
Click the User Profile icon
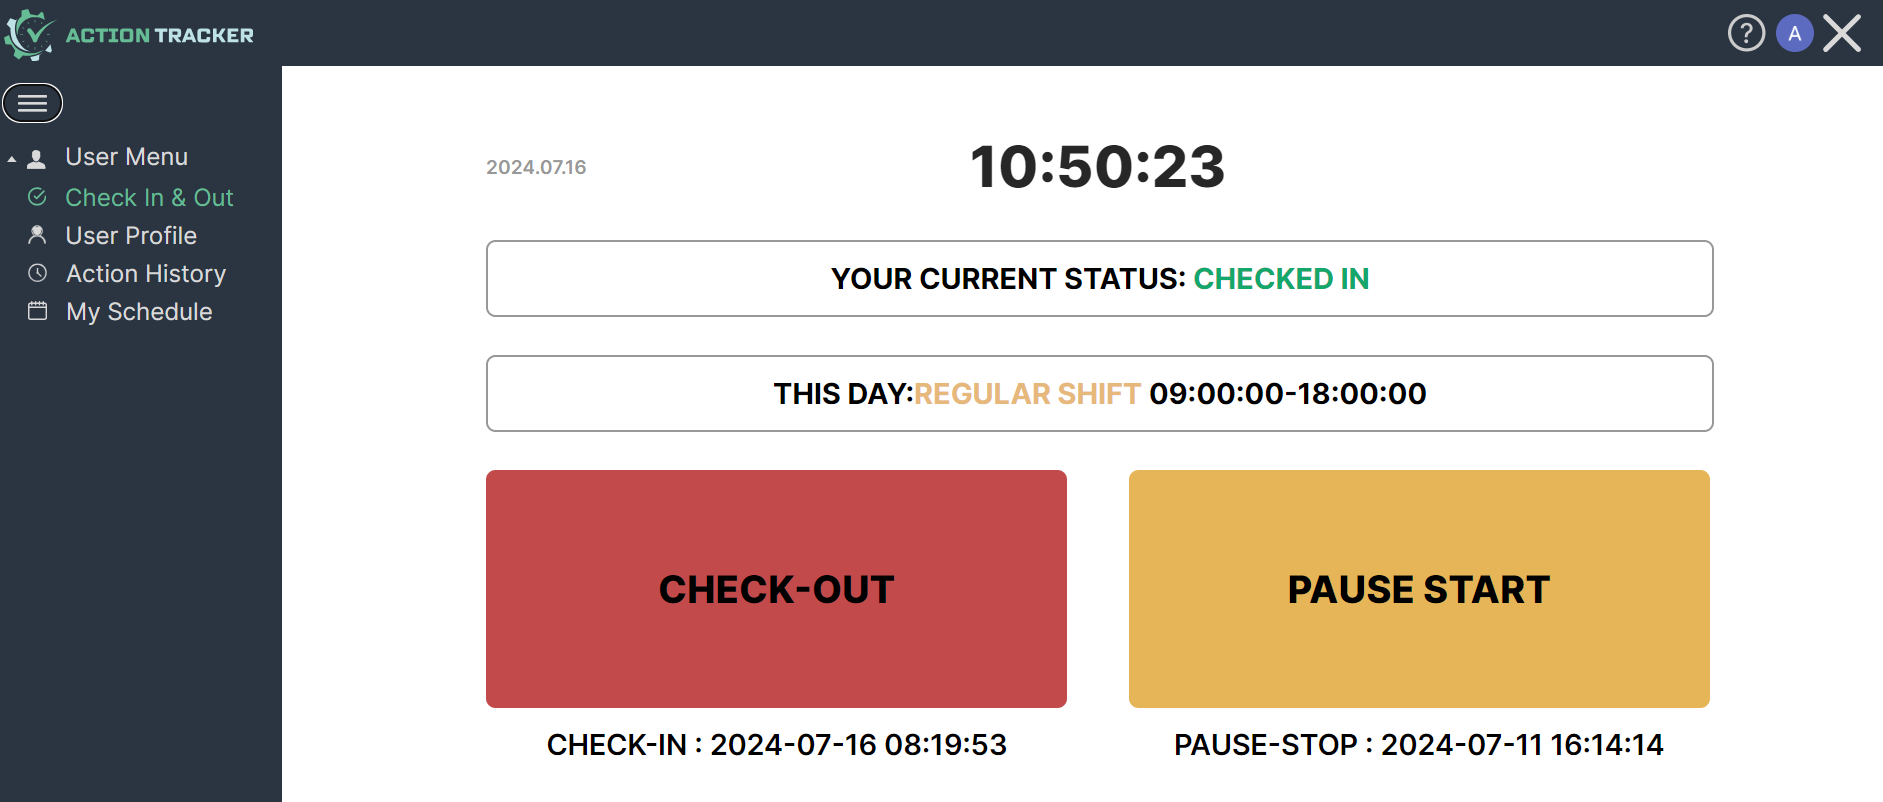click(37, 235)
